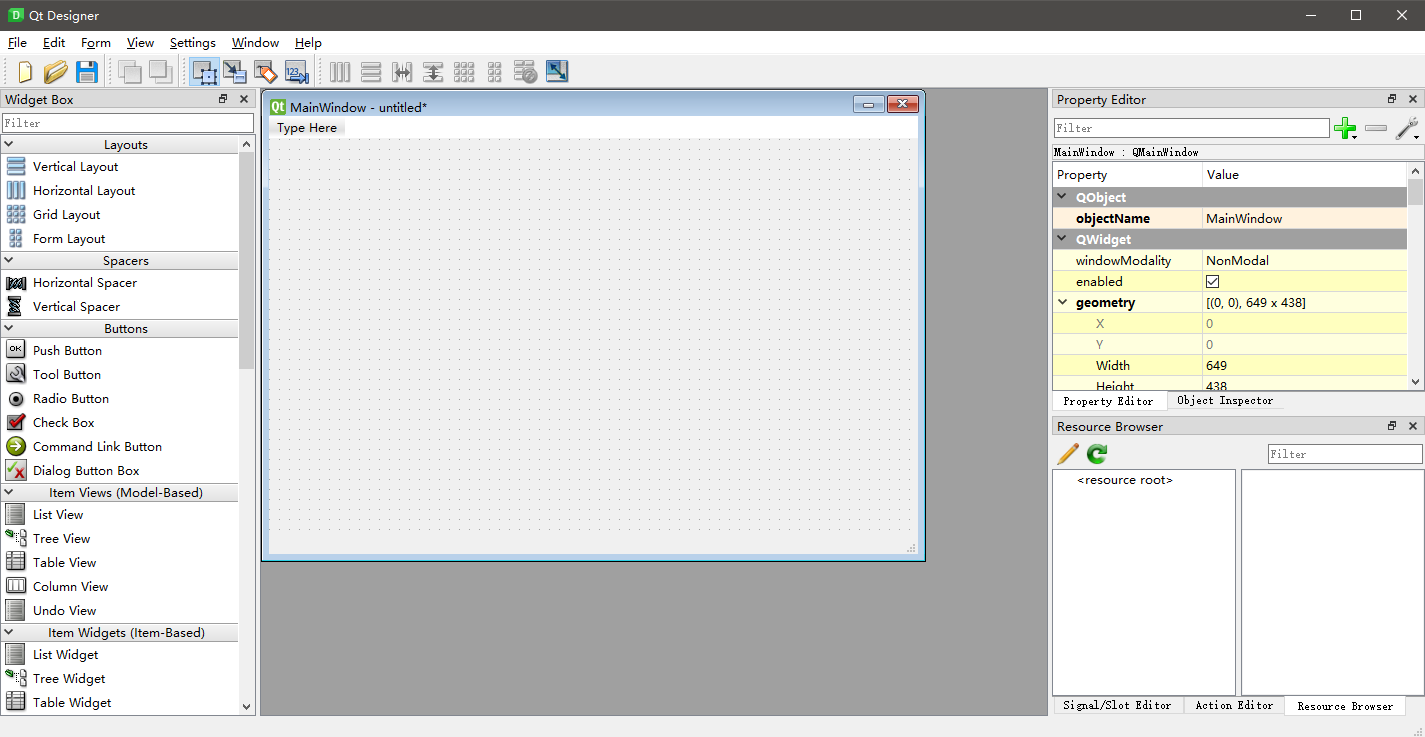Screen dimensions: 1425x737
Task: Click Property Editor scroll down arrow
Action: click(x=1414, y=382)
